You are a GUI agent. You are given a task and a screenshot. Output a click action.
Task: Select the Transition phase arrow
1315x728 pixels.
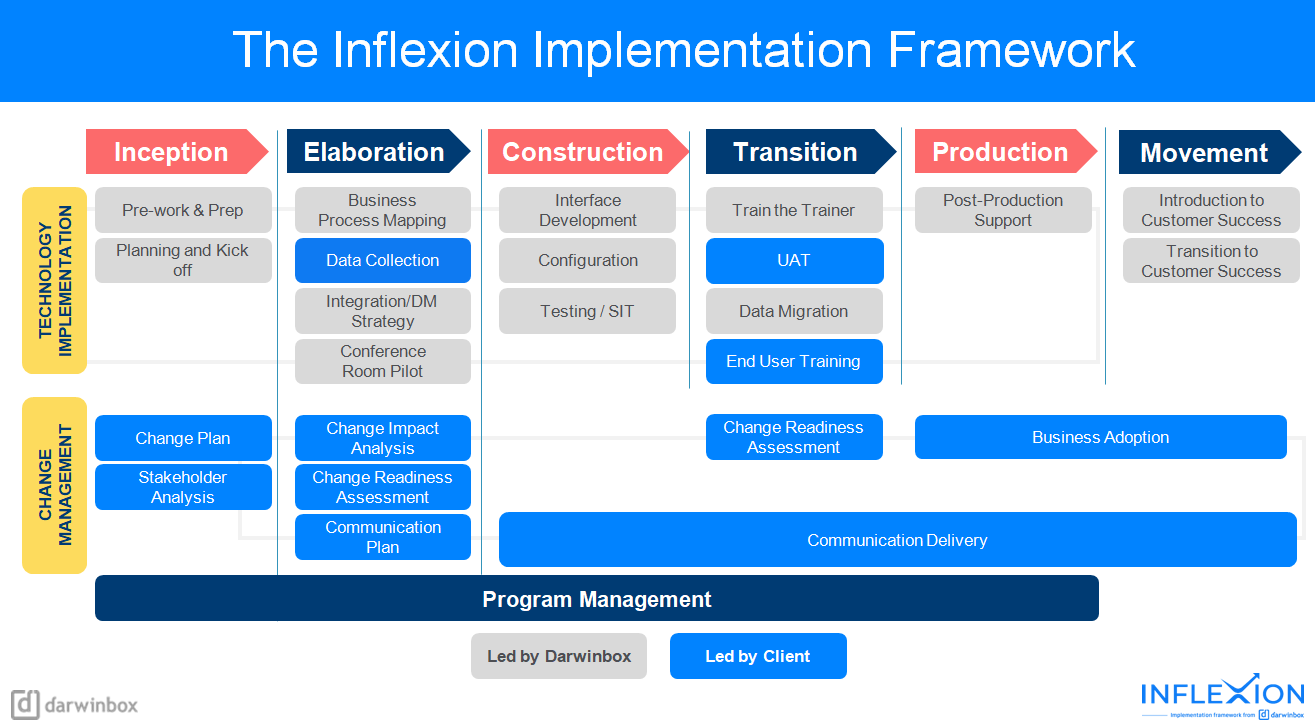click(x=801, y=152)
